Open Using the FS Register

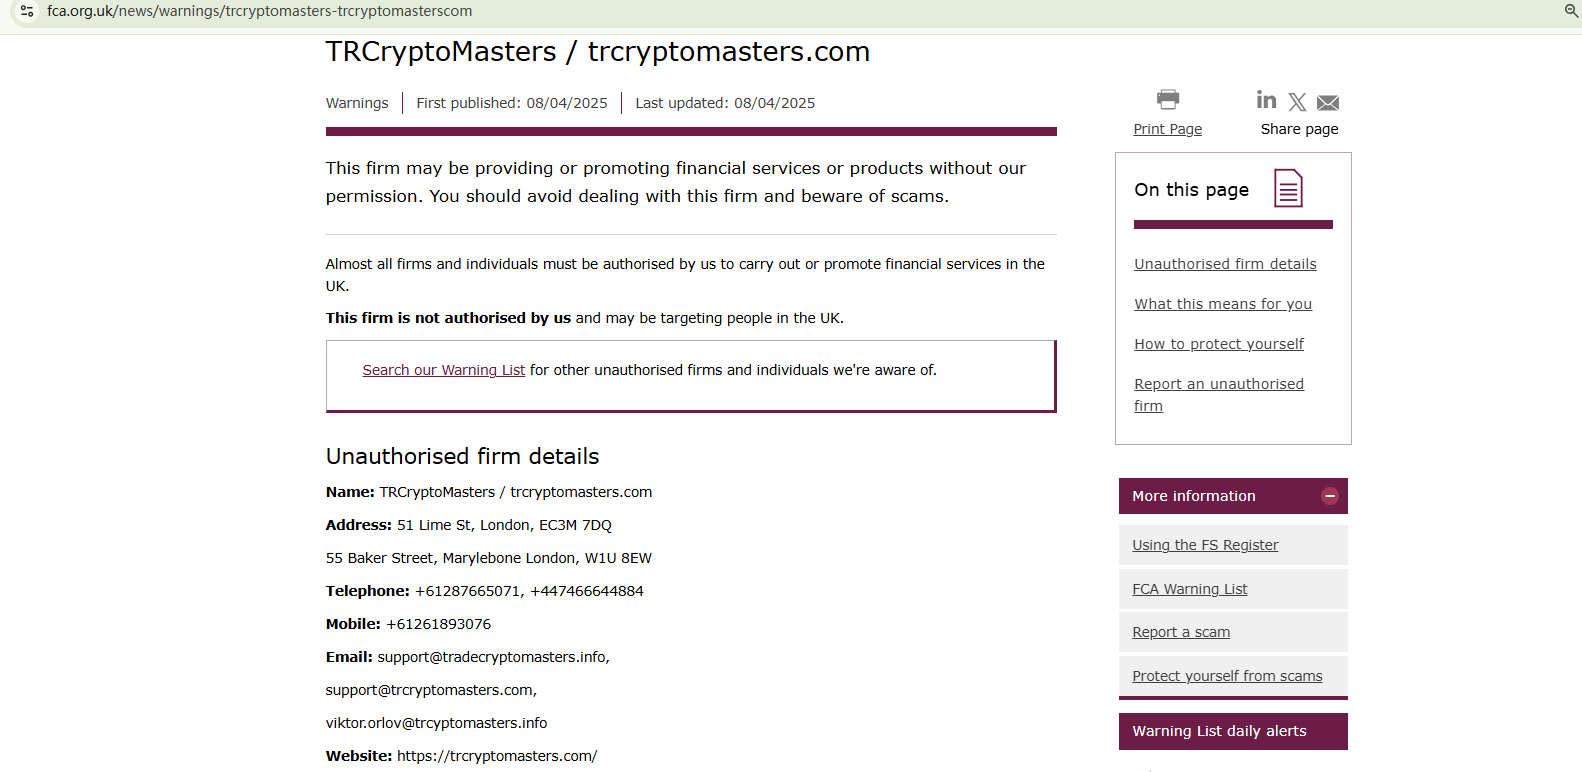pyautogui.click(x=1205, y=545)
